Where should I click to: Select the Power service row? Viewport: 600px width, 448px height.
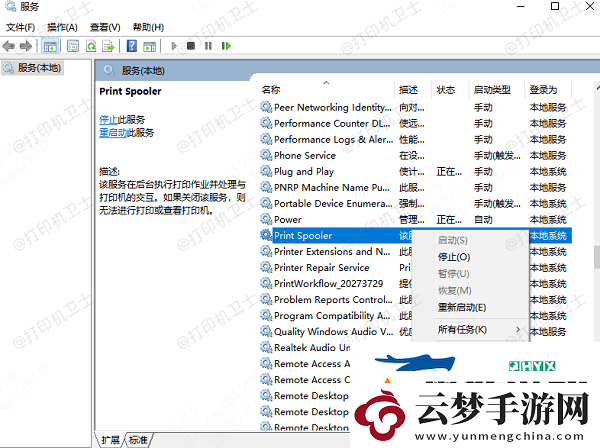416,220
